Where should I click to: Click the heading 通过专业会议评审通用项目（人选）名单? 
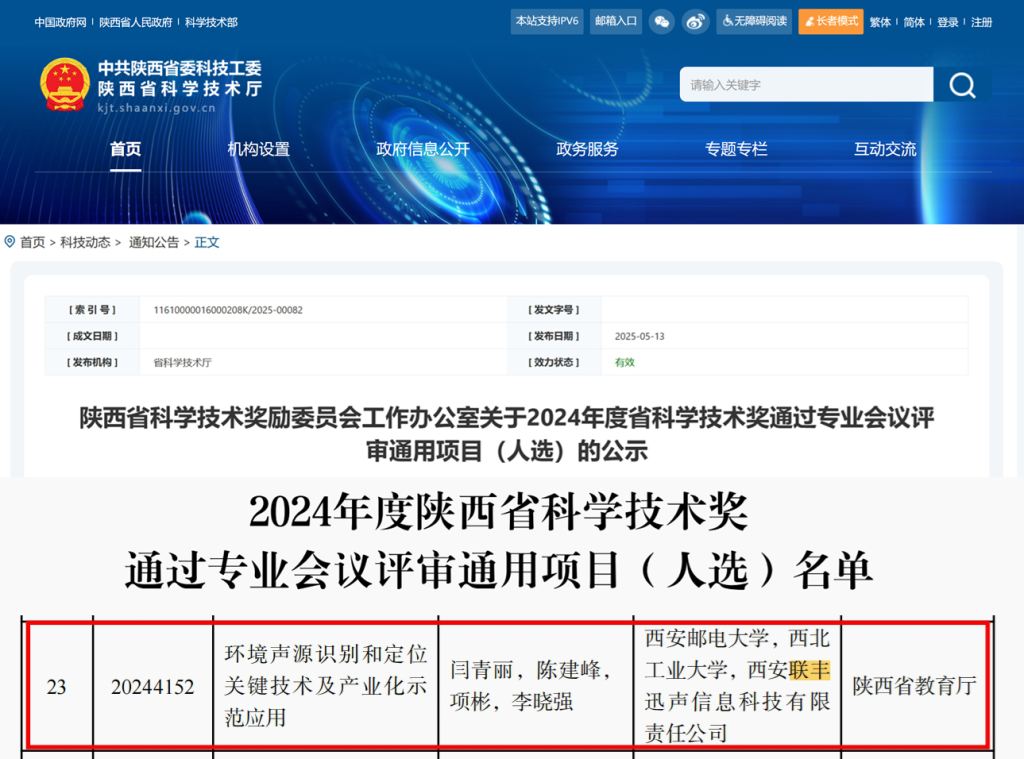(498, 570)
